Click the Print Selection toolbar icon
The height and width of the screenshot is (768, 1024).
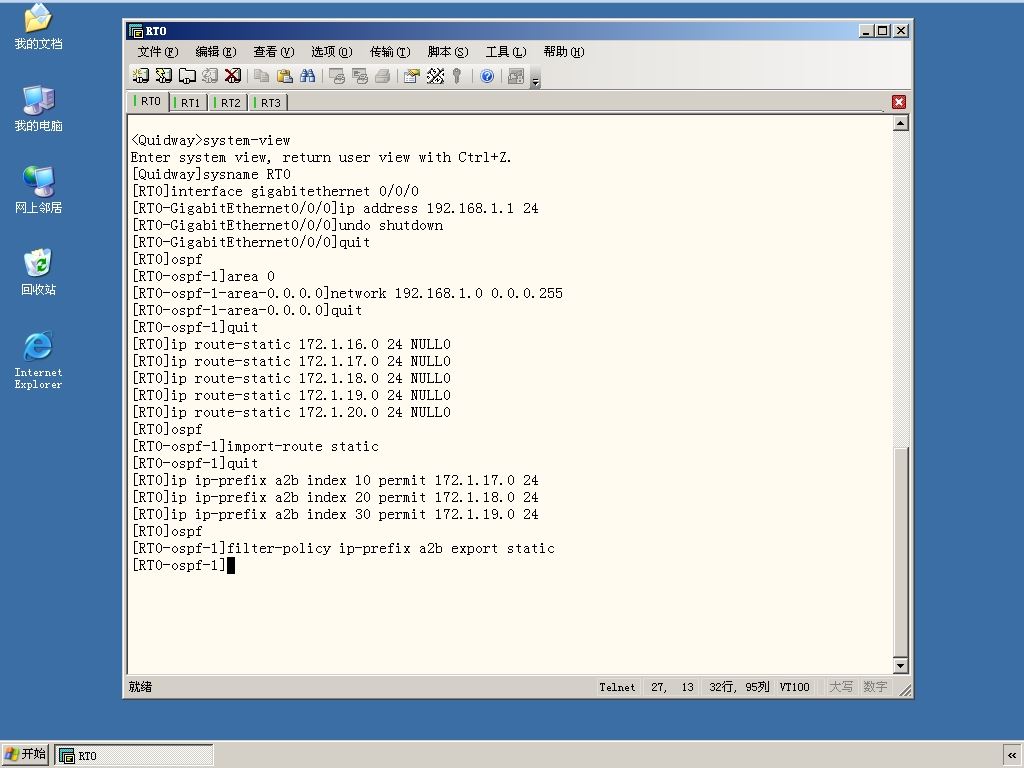[360, 76]
